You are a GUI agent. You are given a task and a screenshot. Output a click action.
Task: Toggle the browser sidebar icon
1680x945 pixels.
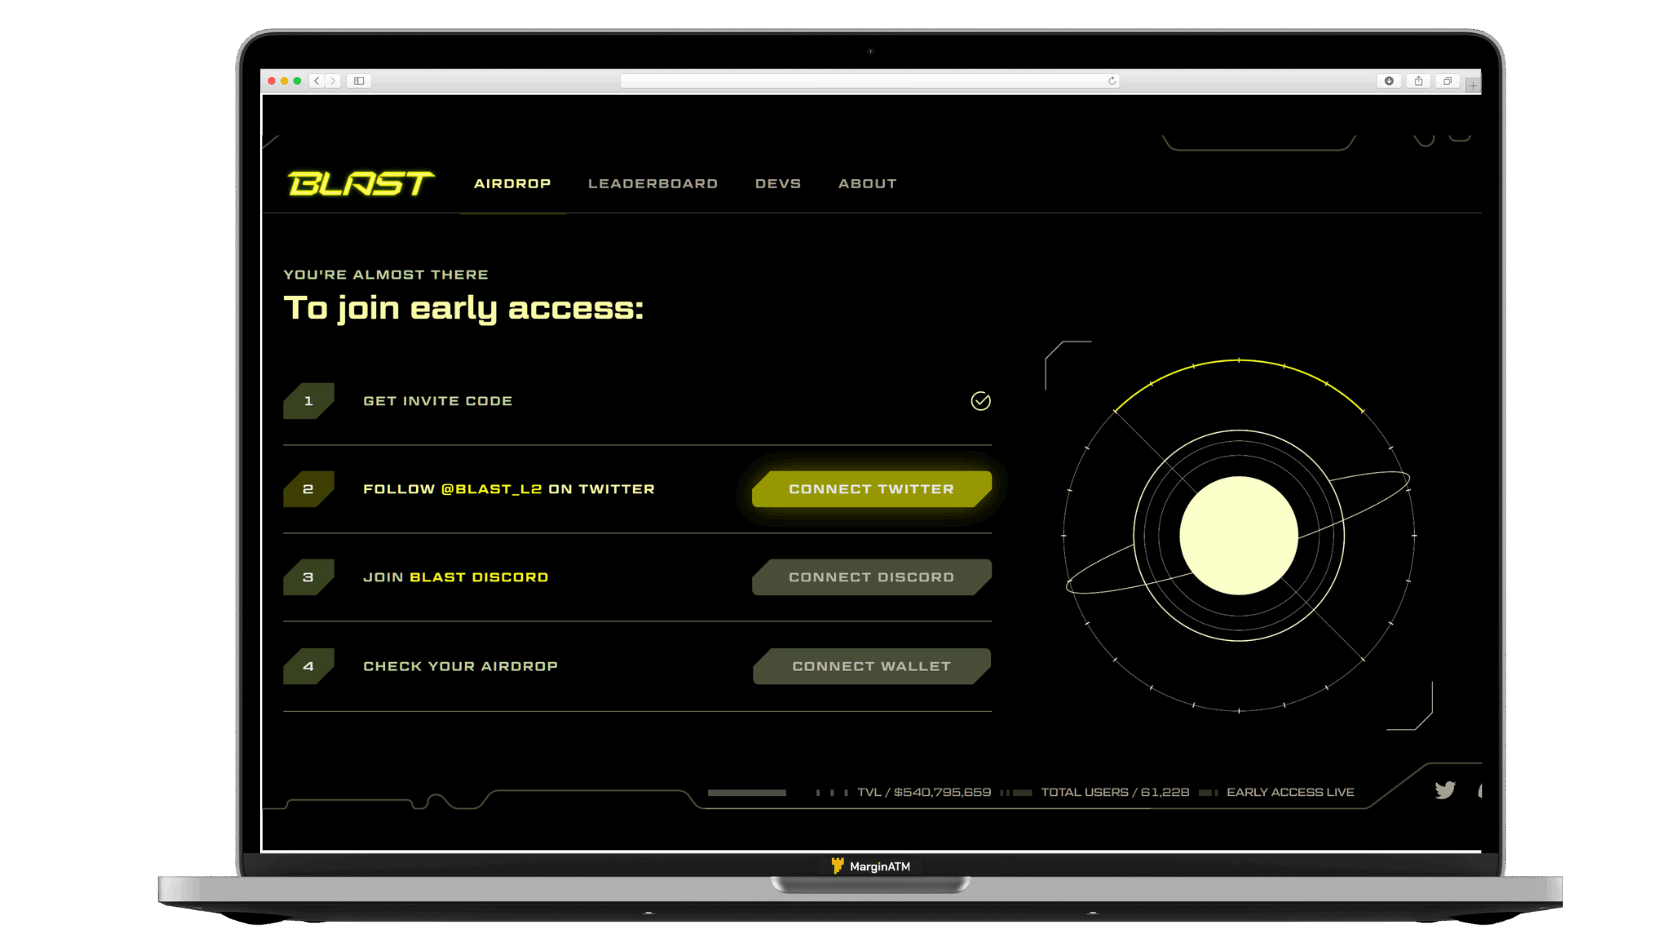click(359, 81)
